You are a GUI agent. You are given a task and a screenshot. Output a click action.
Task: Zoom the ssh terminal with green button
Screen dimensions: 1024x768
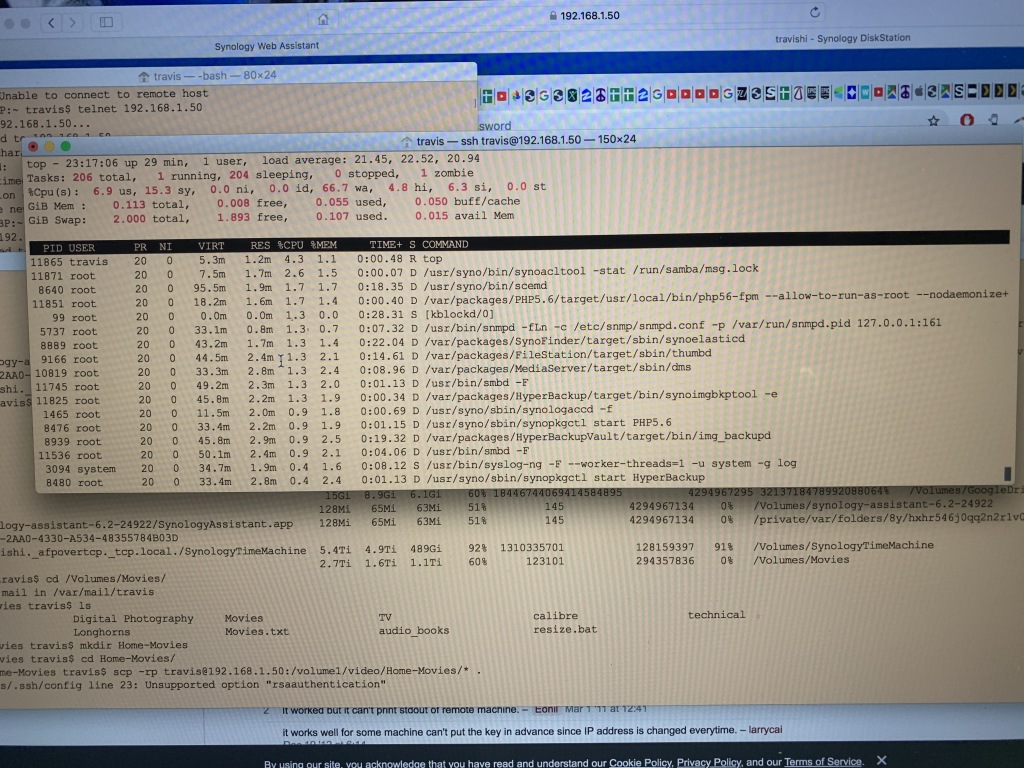pyautogui.click(x=65, y=146)
